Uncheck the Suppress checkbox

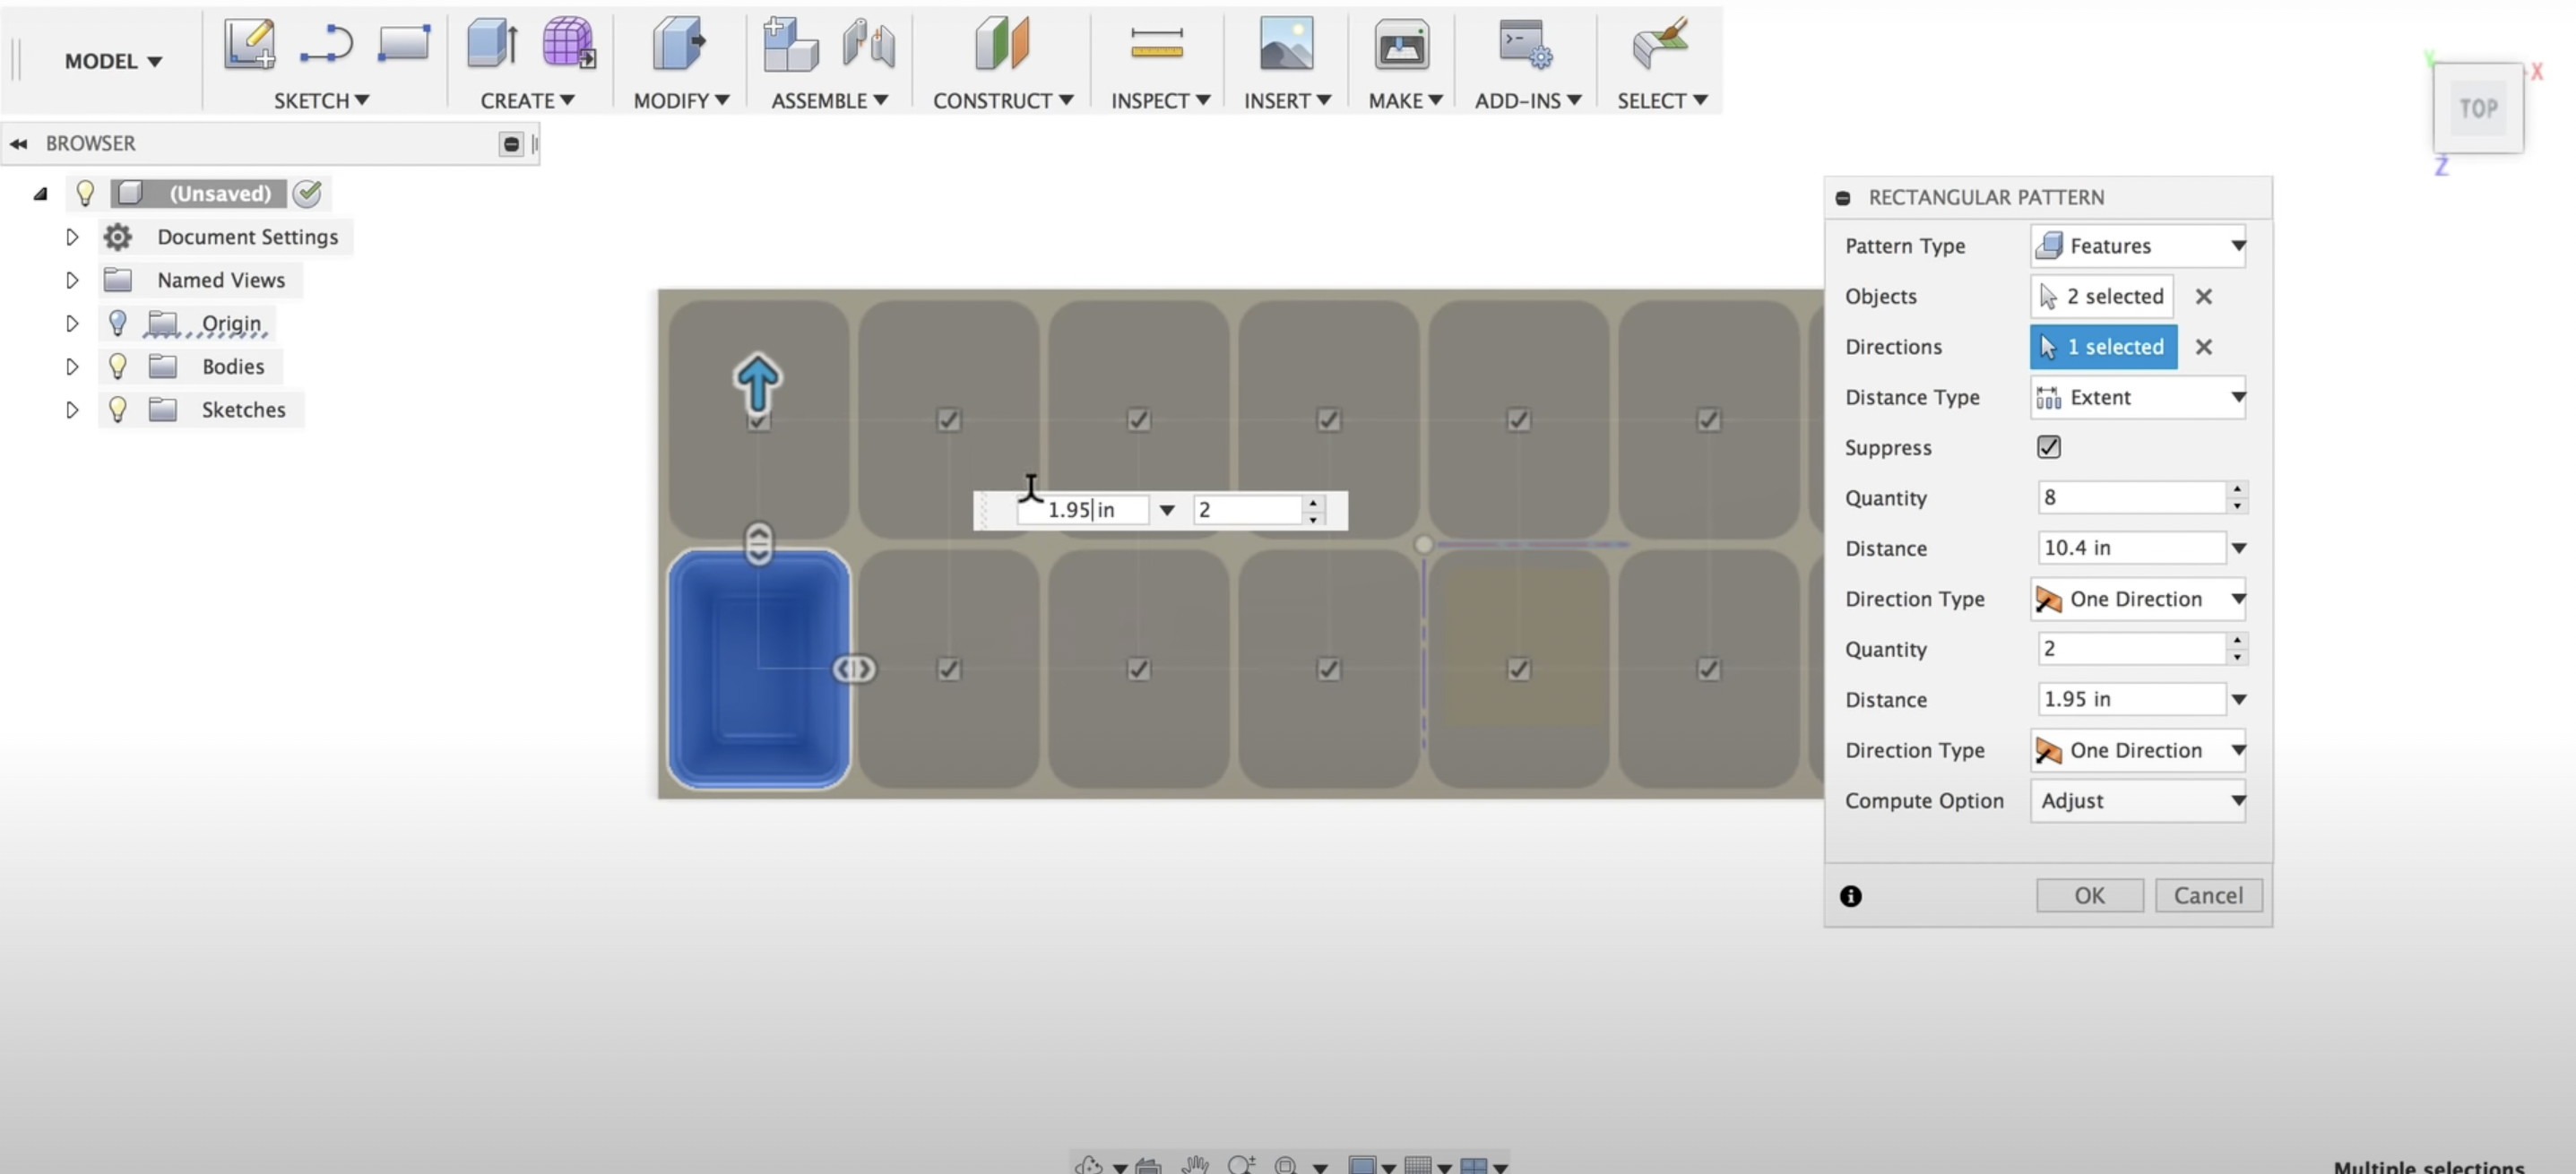[2048, 447]
